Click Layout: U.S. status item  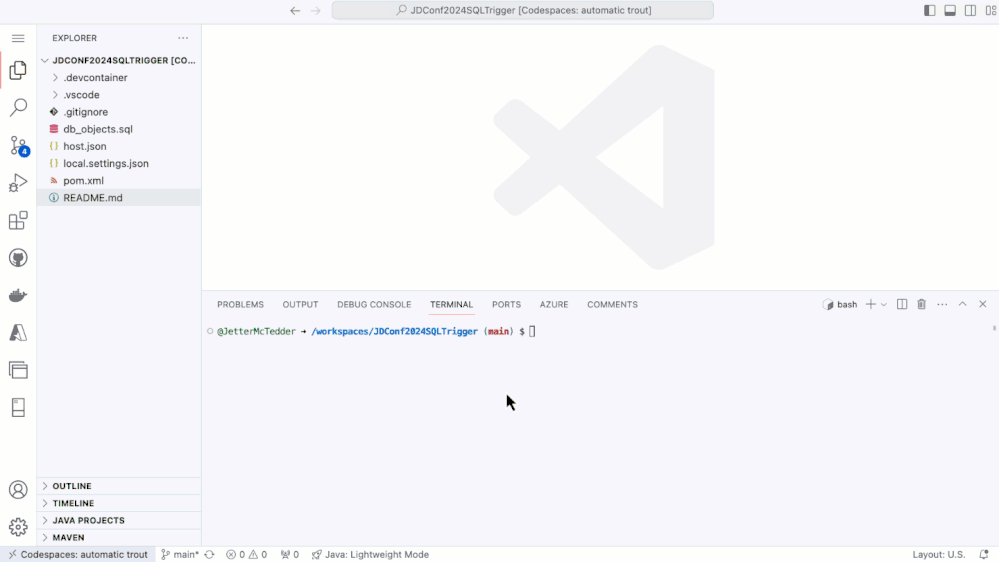(938, 554)
